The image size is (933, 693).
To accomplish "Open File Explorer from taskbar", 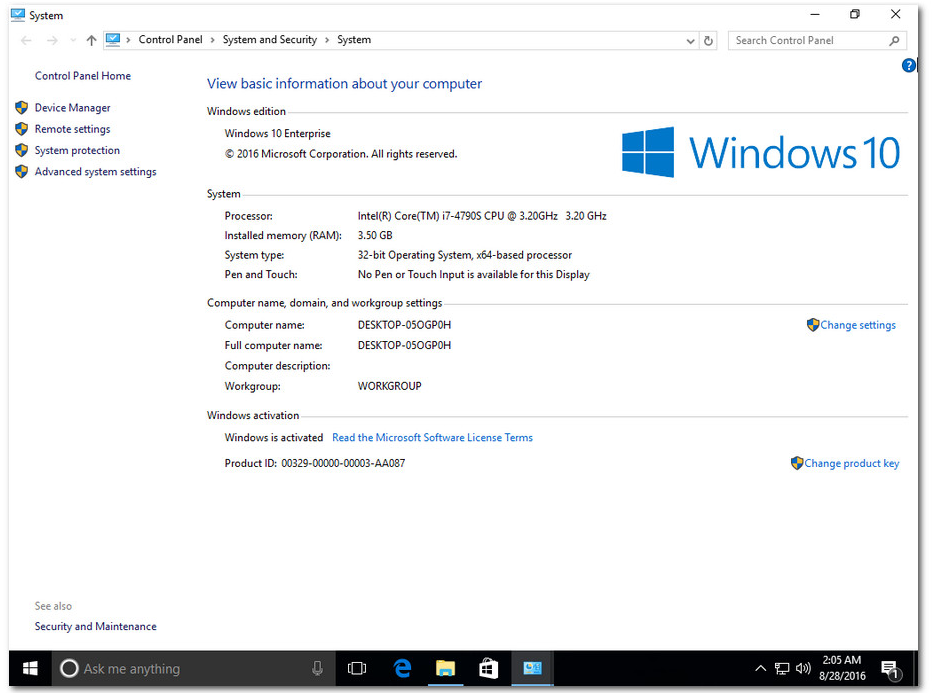I will (445, 668).
